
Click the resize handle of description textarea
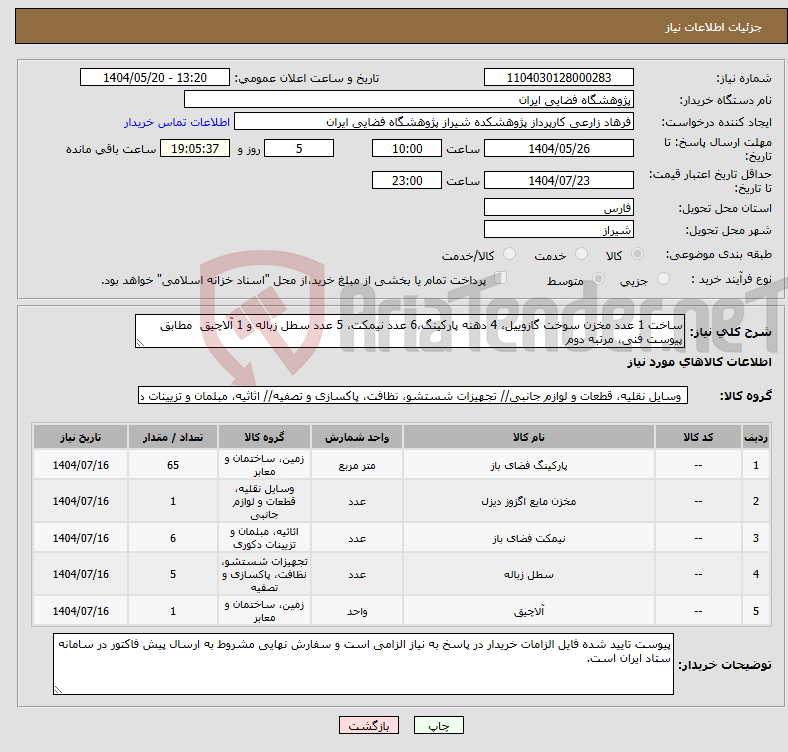tap(140, 343)
